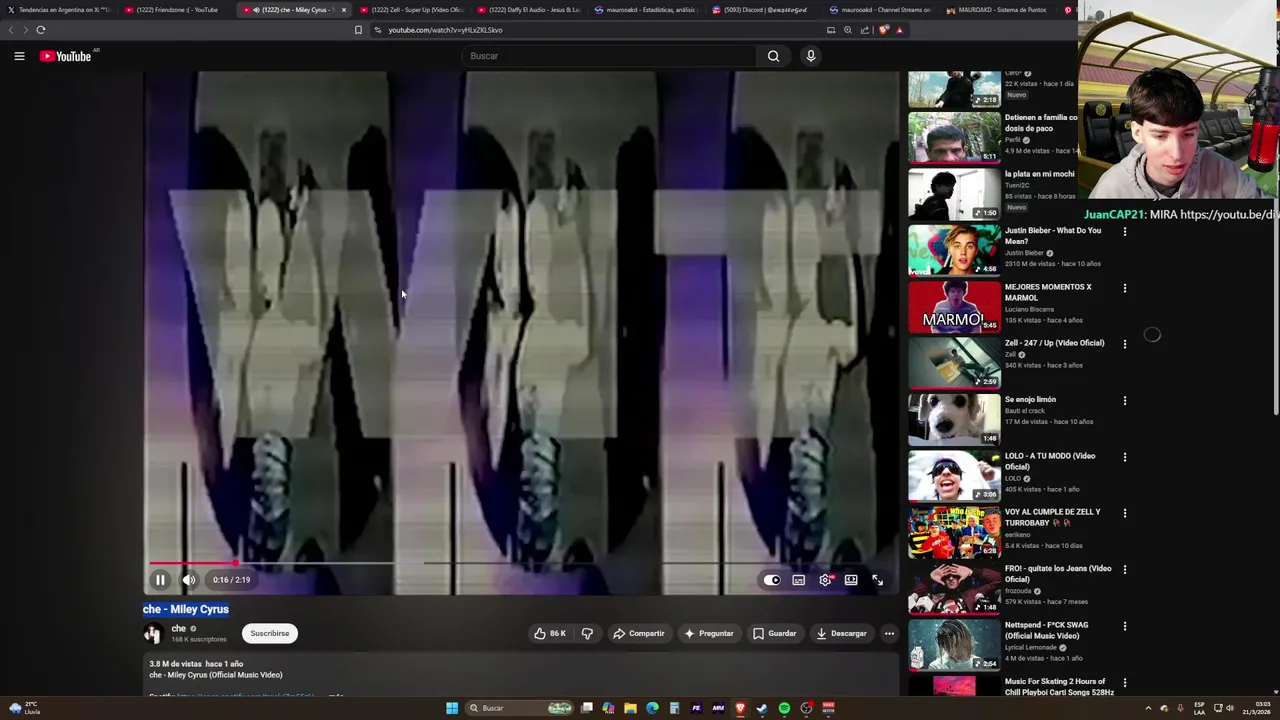
Task: Open File Explorer from the taskbar
Action: pos(630,708)
